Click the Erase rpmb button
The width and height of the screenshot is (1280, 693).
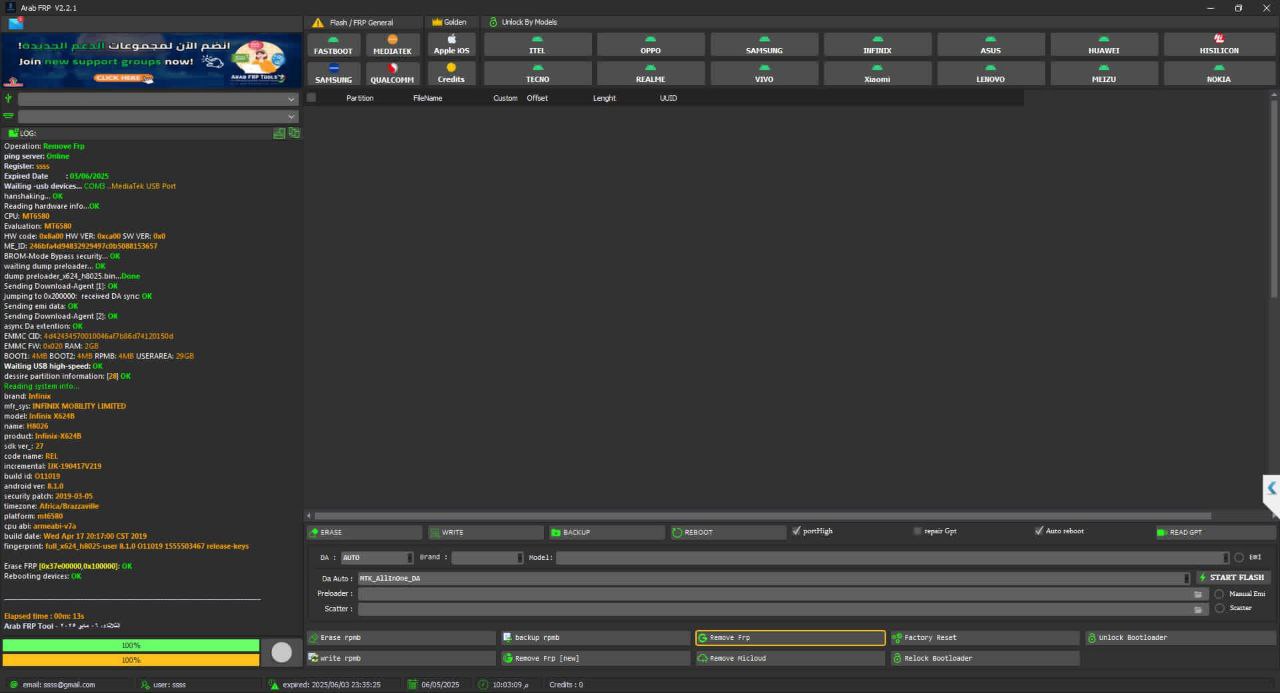click(401, 637)
